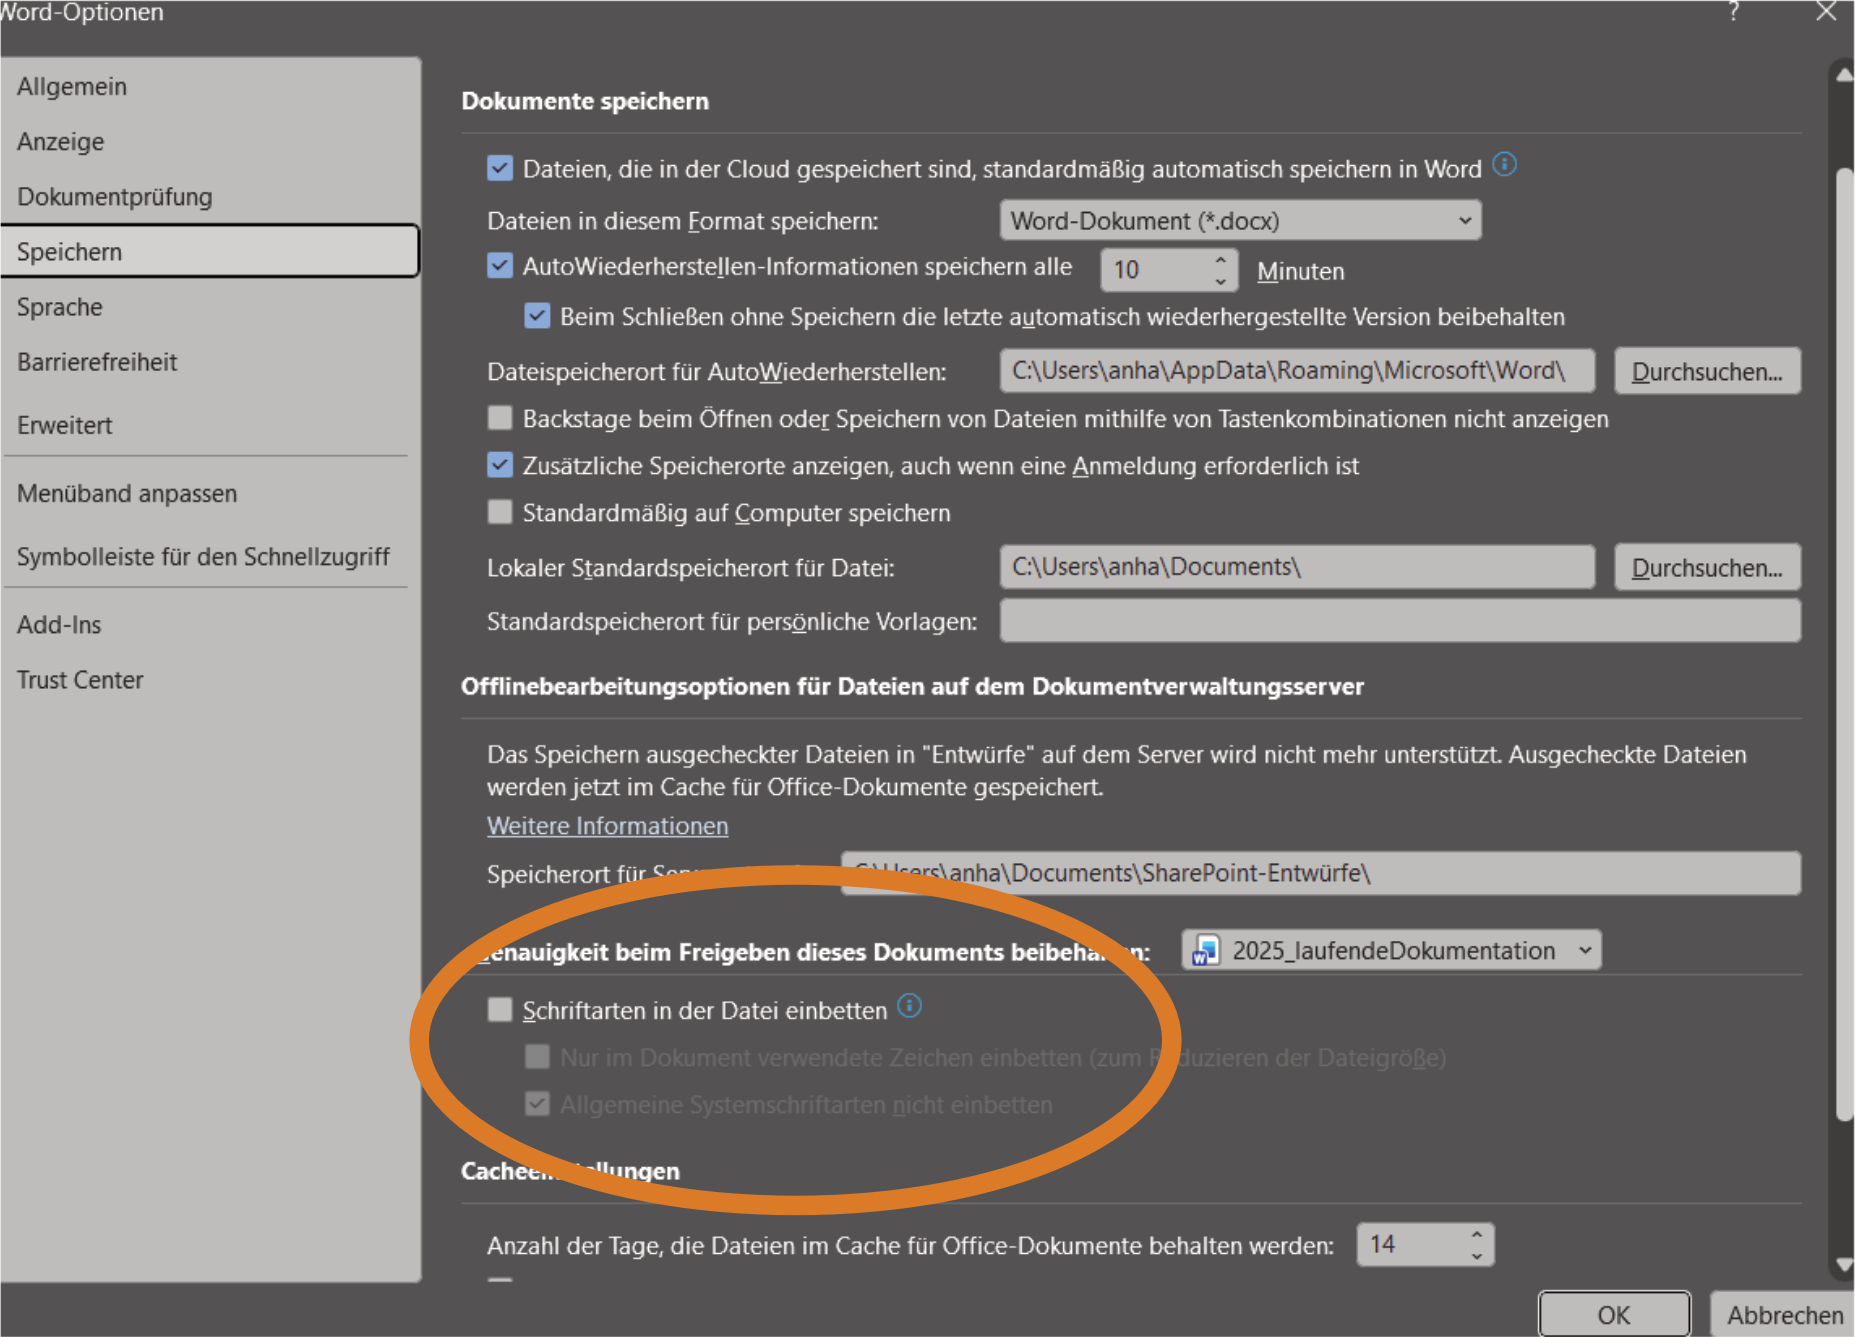Select Menüband anpassen in the sidebar
The width and height of the screenshot is (1855, 1337).
(127, 494)
